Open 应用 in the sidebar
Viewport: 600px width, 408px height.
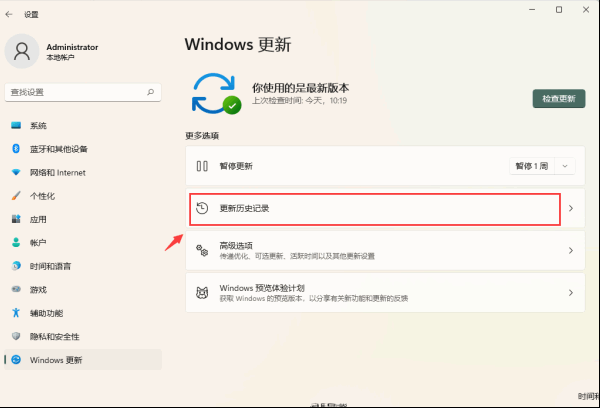pos(83,219)
